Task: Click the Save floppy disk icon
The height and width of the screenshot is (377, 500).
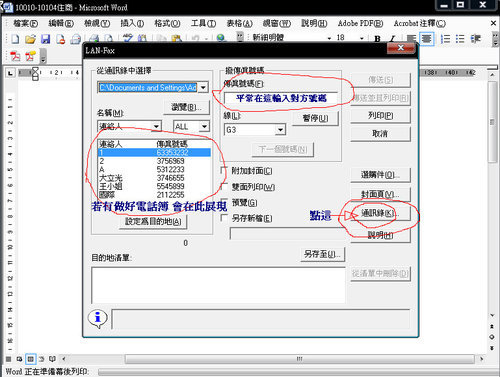Action: pyautogui.click(x=45, y=39)
